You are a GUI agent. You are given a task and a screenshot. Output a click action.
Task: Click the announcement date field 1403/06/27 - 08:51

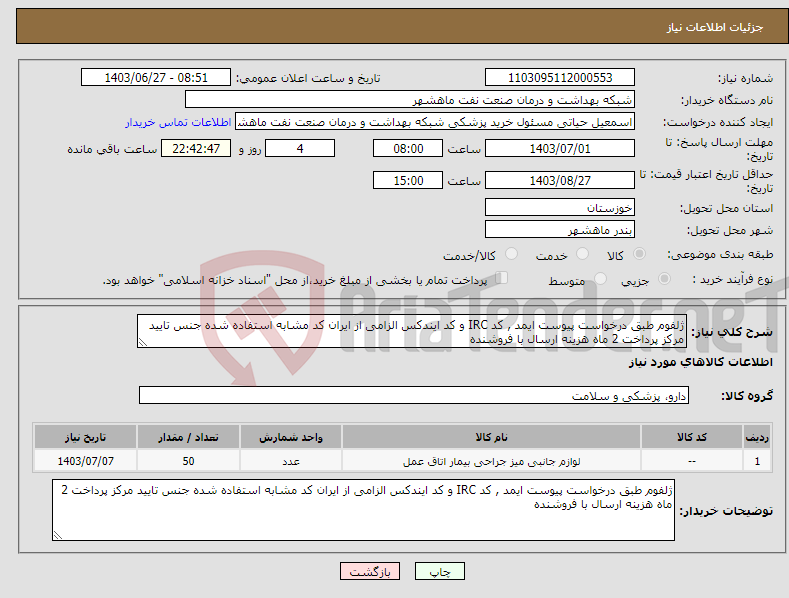[155, 78]
